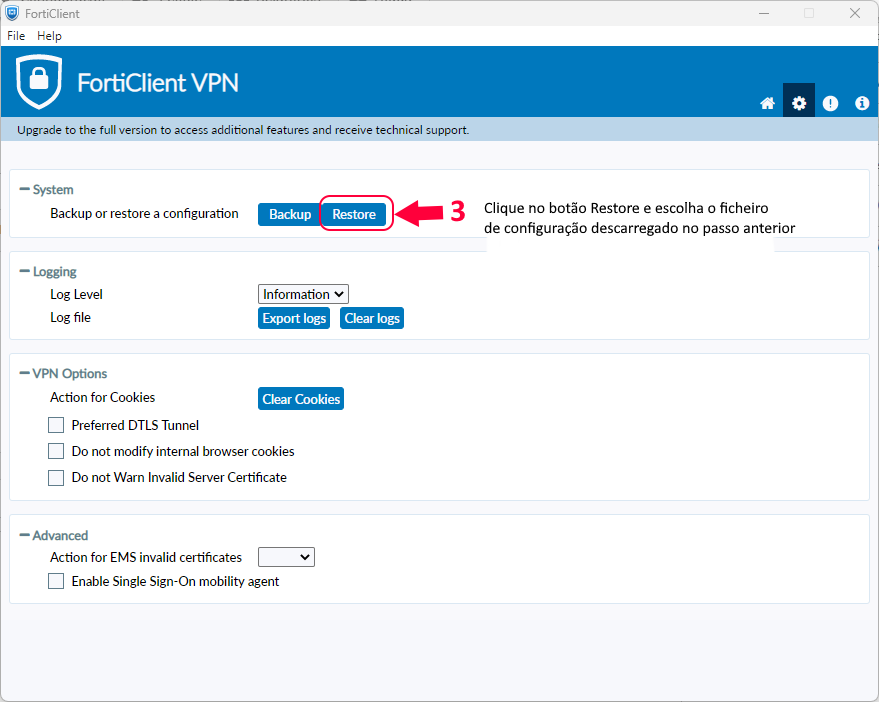Click the Export logs button
Screen dimensions: 879x702
[x=294, y=318]
